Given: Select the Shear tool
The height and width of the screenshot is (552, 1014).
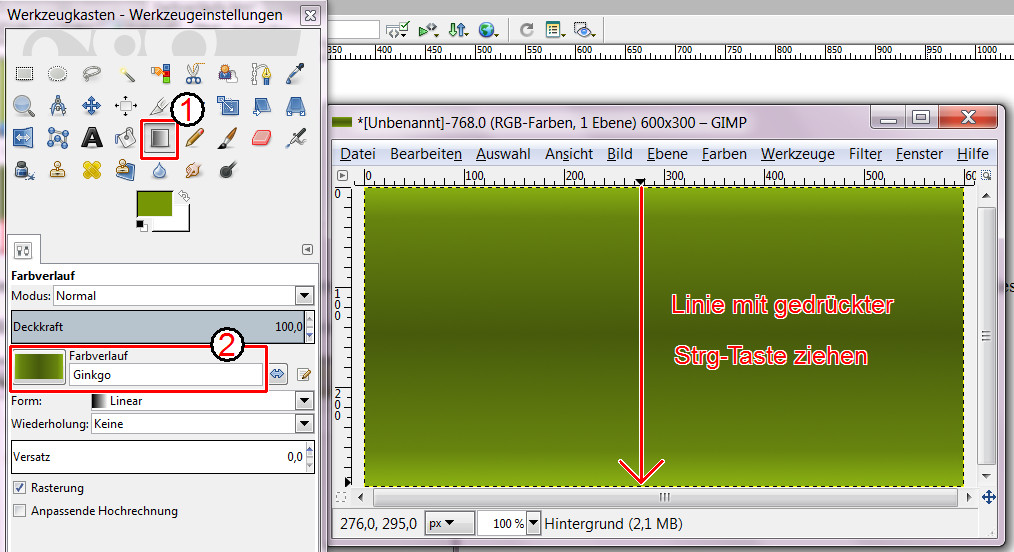Looking at the screenshot, I should 261,105.
